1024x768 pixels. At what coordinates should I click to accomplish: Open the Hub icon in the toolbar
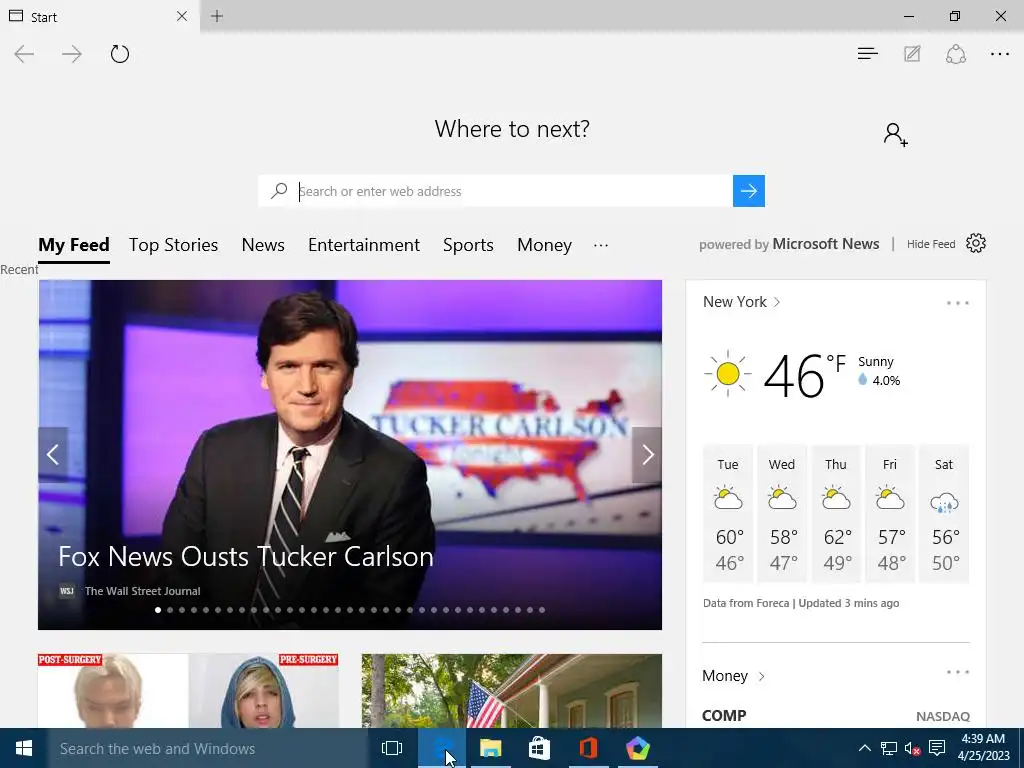867,54
